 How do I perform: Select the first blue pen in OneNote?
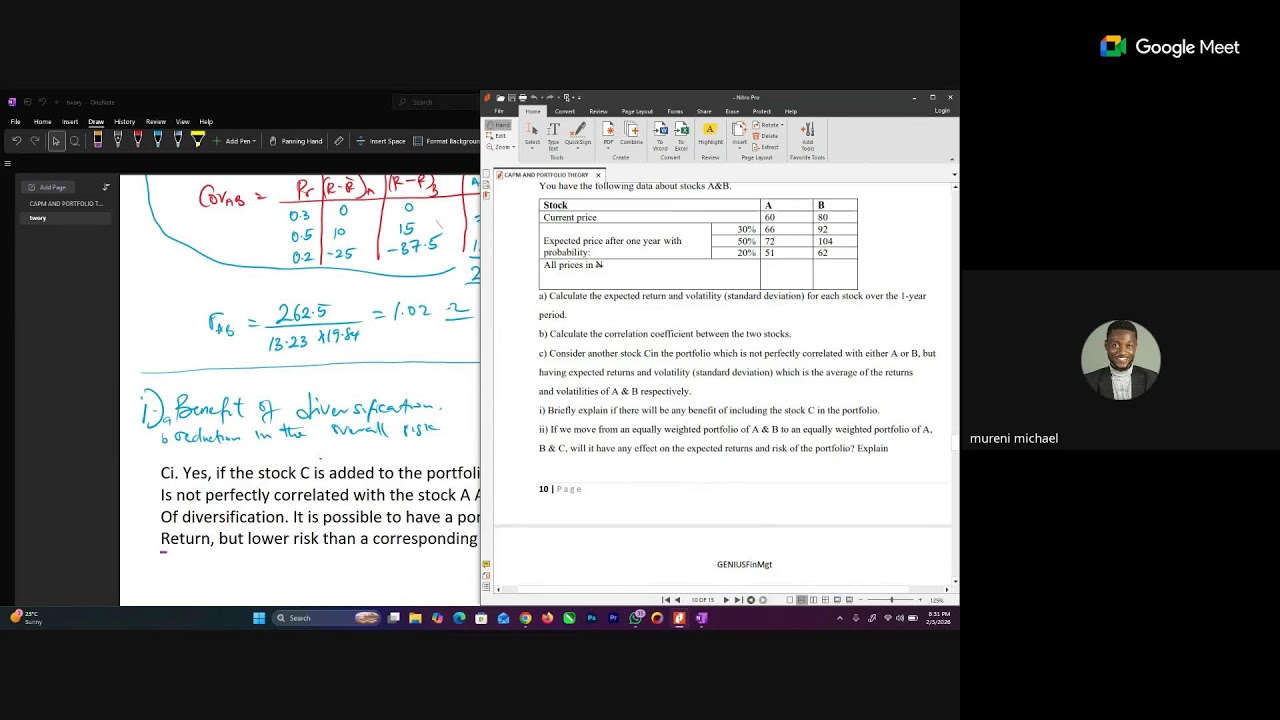[x=158, y=140]
